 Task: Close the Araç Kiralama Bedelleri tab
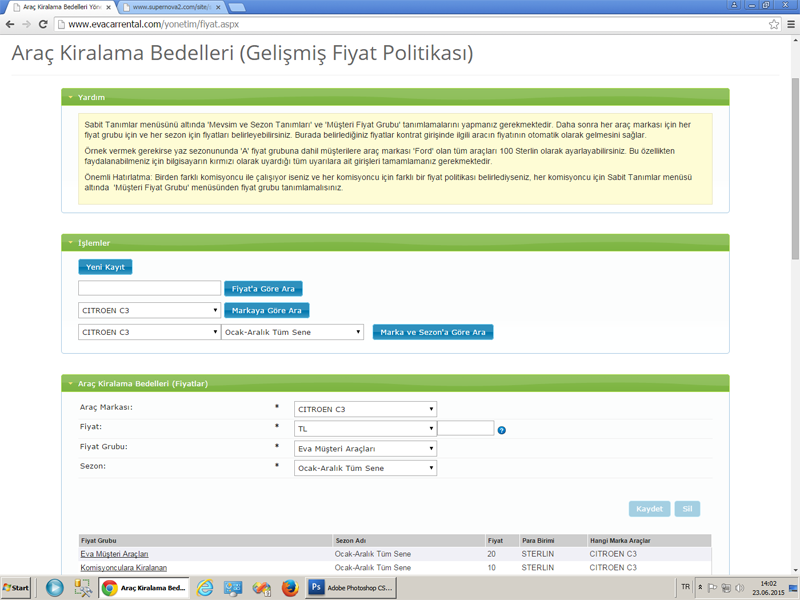[108, 7]
